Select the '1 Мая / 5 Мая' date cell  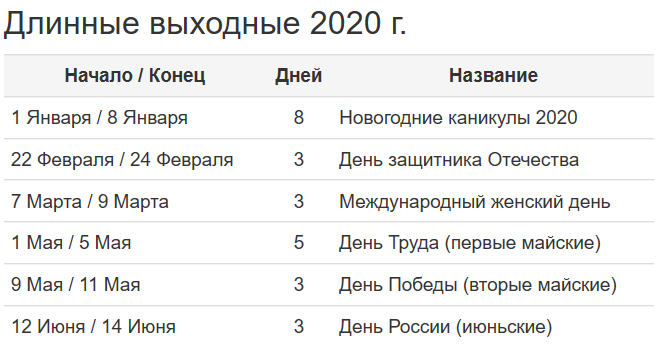(x=71, y=243)
